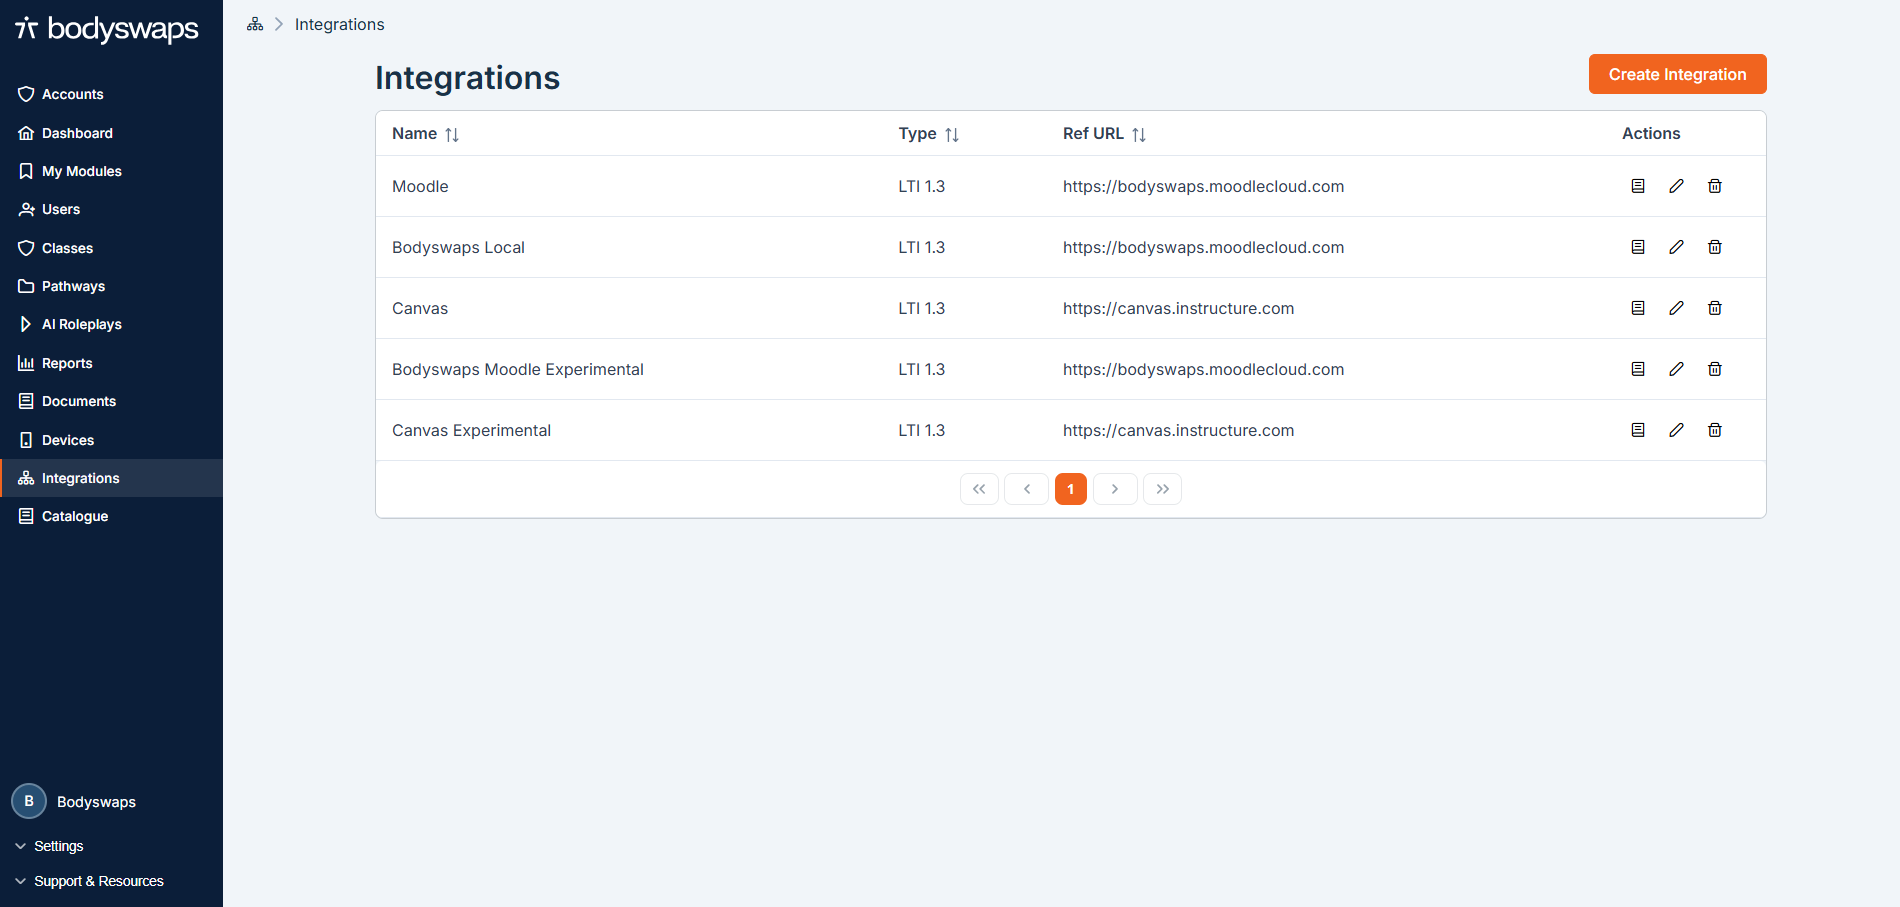This screenshot has height=907, width=1900.
Task: Click the Bodyswaps avatar badge
Action: pyautogui.click(x=29, y=801)
